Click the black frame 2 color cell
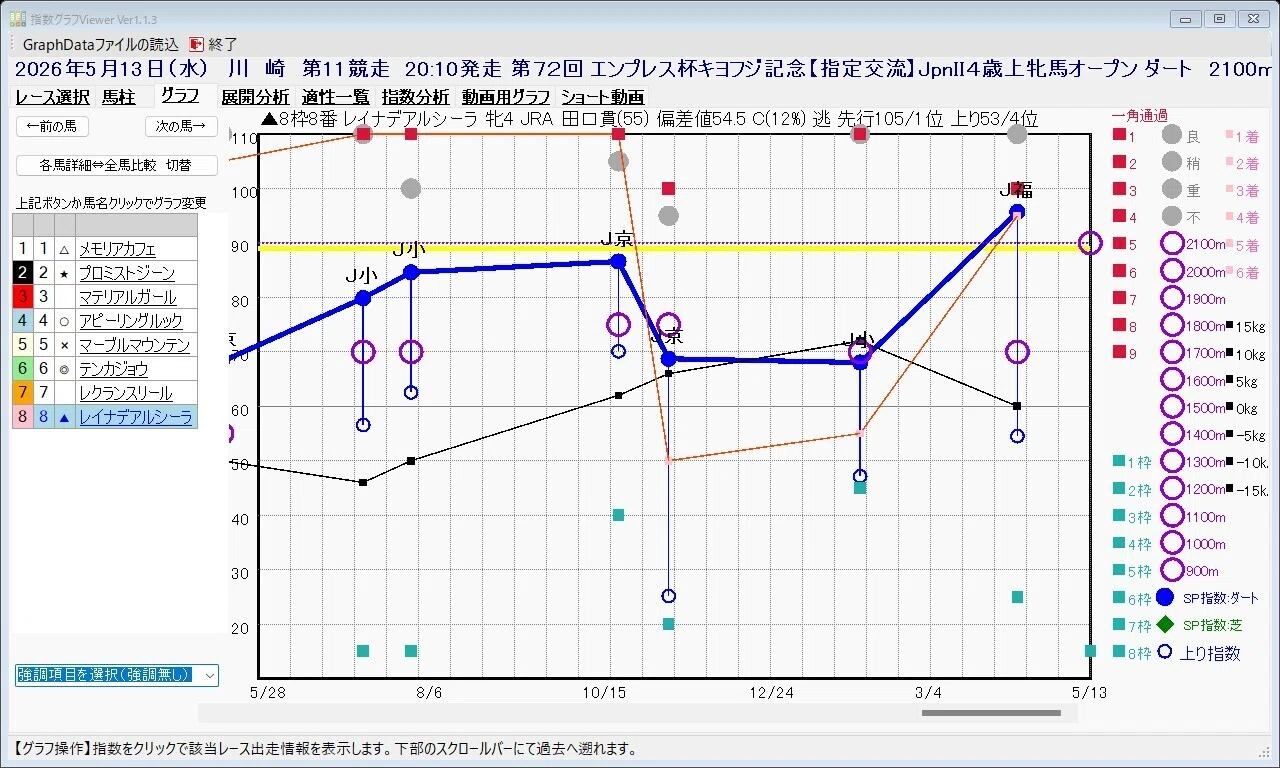The height and width of the screenshot is (768, 1280). 23,273
